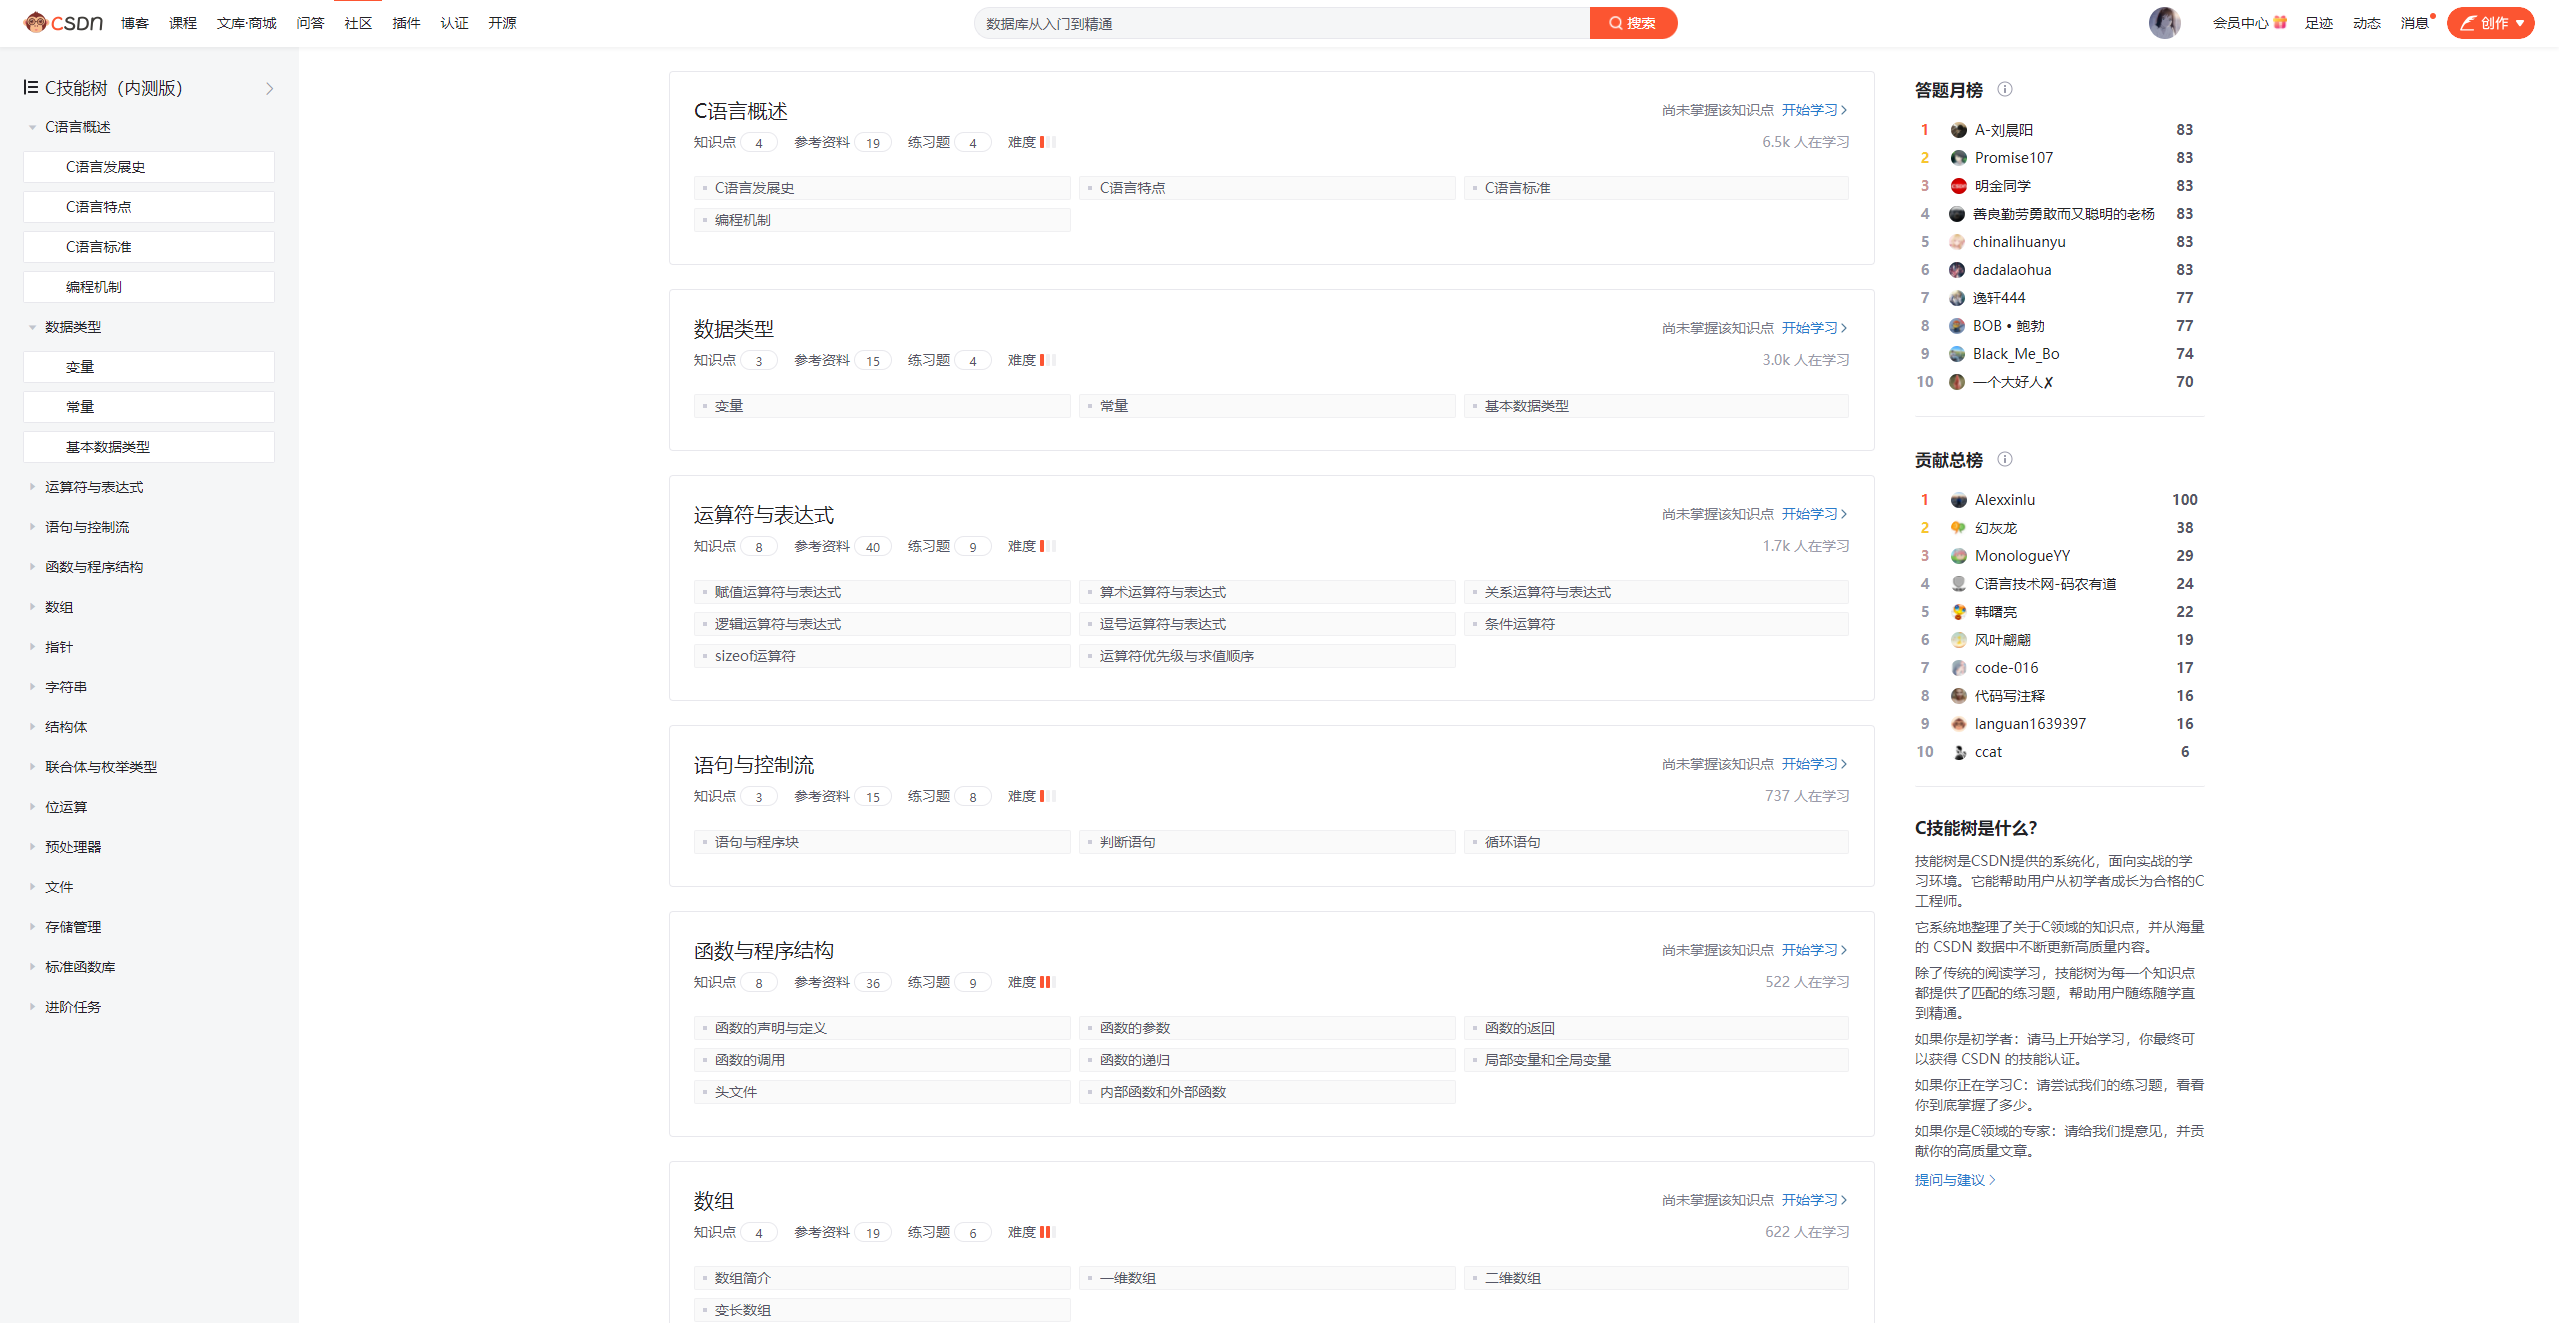Open the 插件 nav item
2559x1323 pixels.
(x=406, y=22)
